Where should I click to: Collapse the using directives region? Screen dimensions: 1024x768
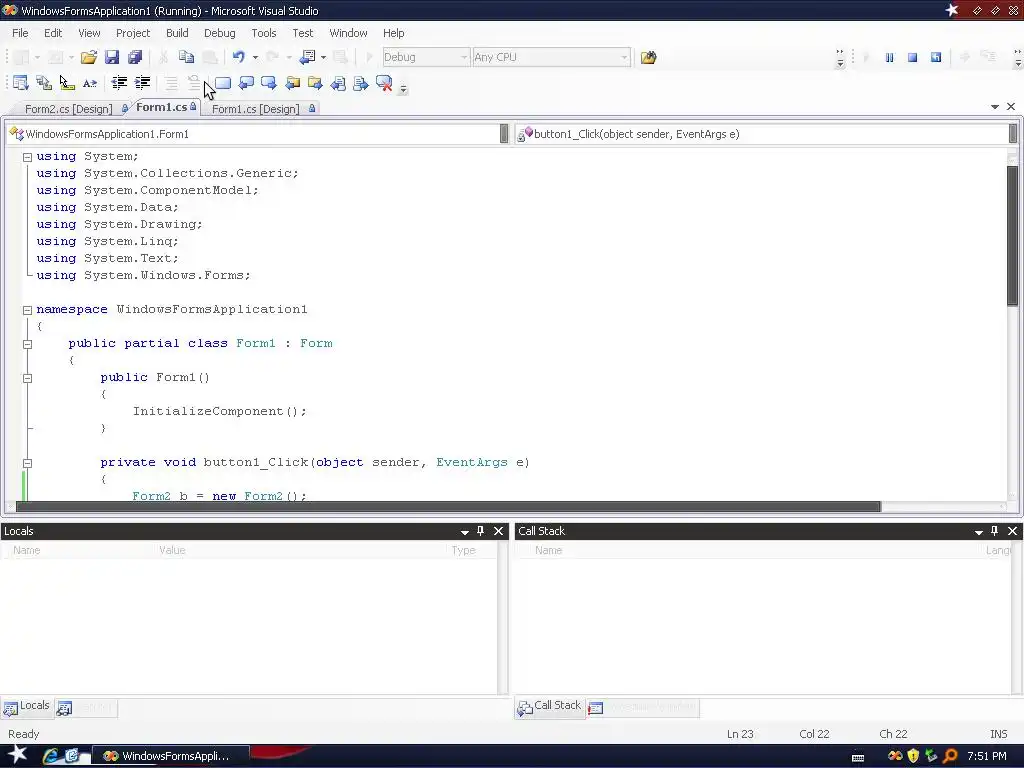click(27, 157)
